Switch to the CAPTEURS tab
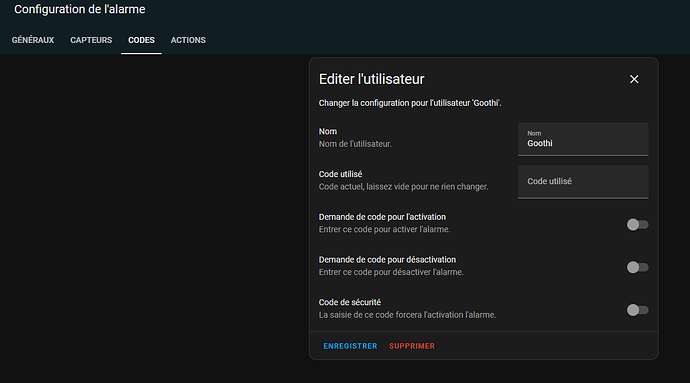The image size is (690, 383). 91,40
